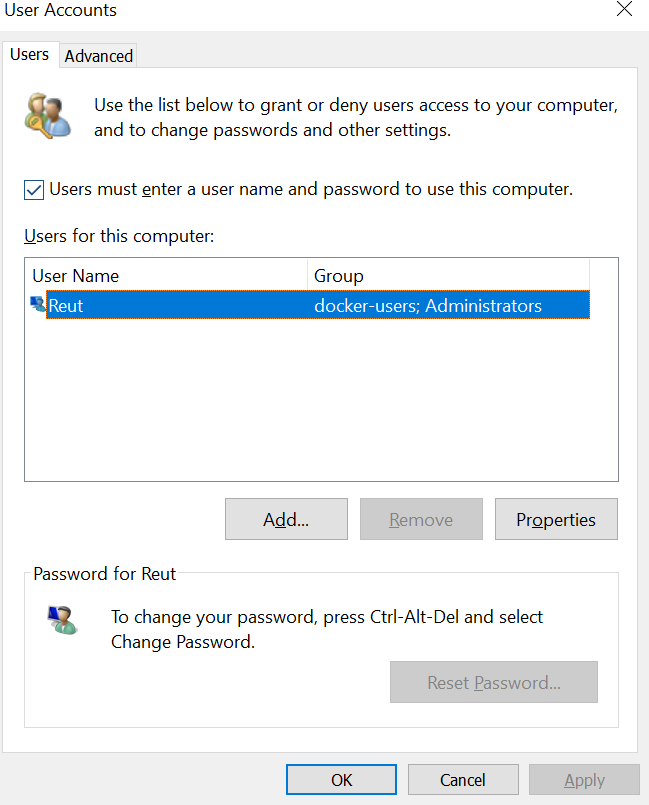This screenshot has width=649, height=805.
Task: Click the user icon beside change password text
Action: (x=62, y=619)
